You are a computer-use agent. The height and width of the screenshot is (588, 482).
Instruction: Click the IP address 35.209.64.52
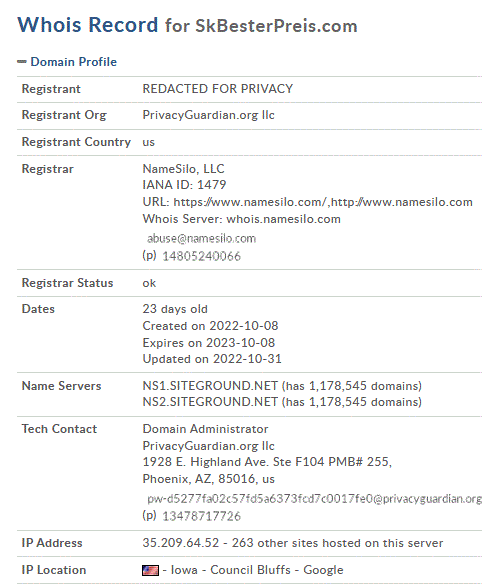click(180, 543)
